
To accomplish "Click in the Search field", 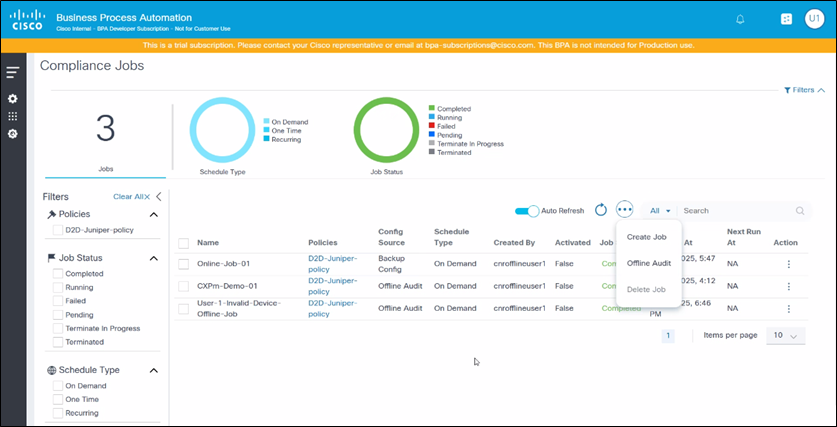I will point(737,211).
